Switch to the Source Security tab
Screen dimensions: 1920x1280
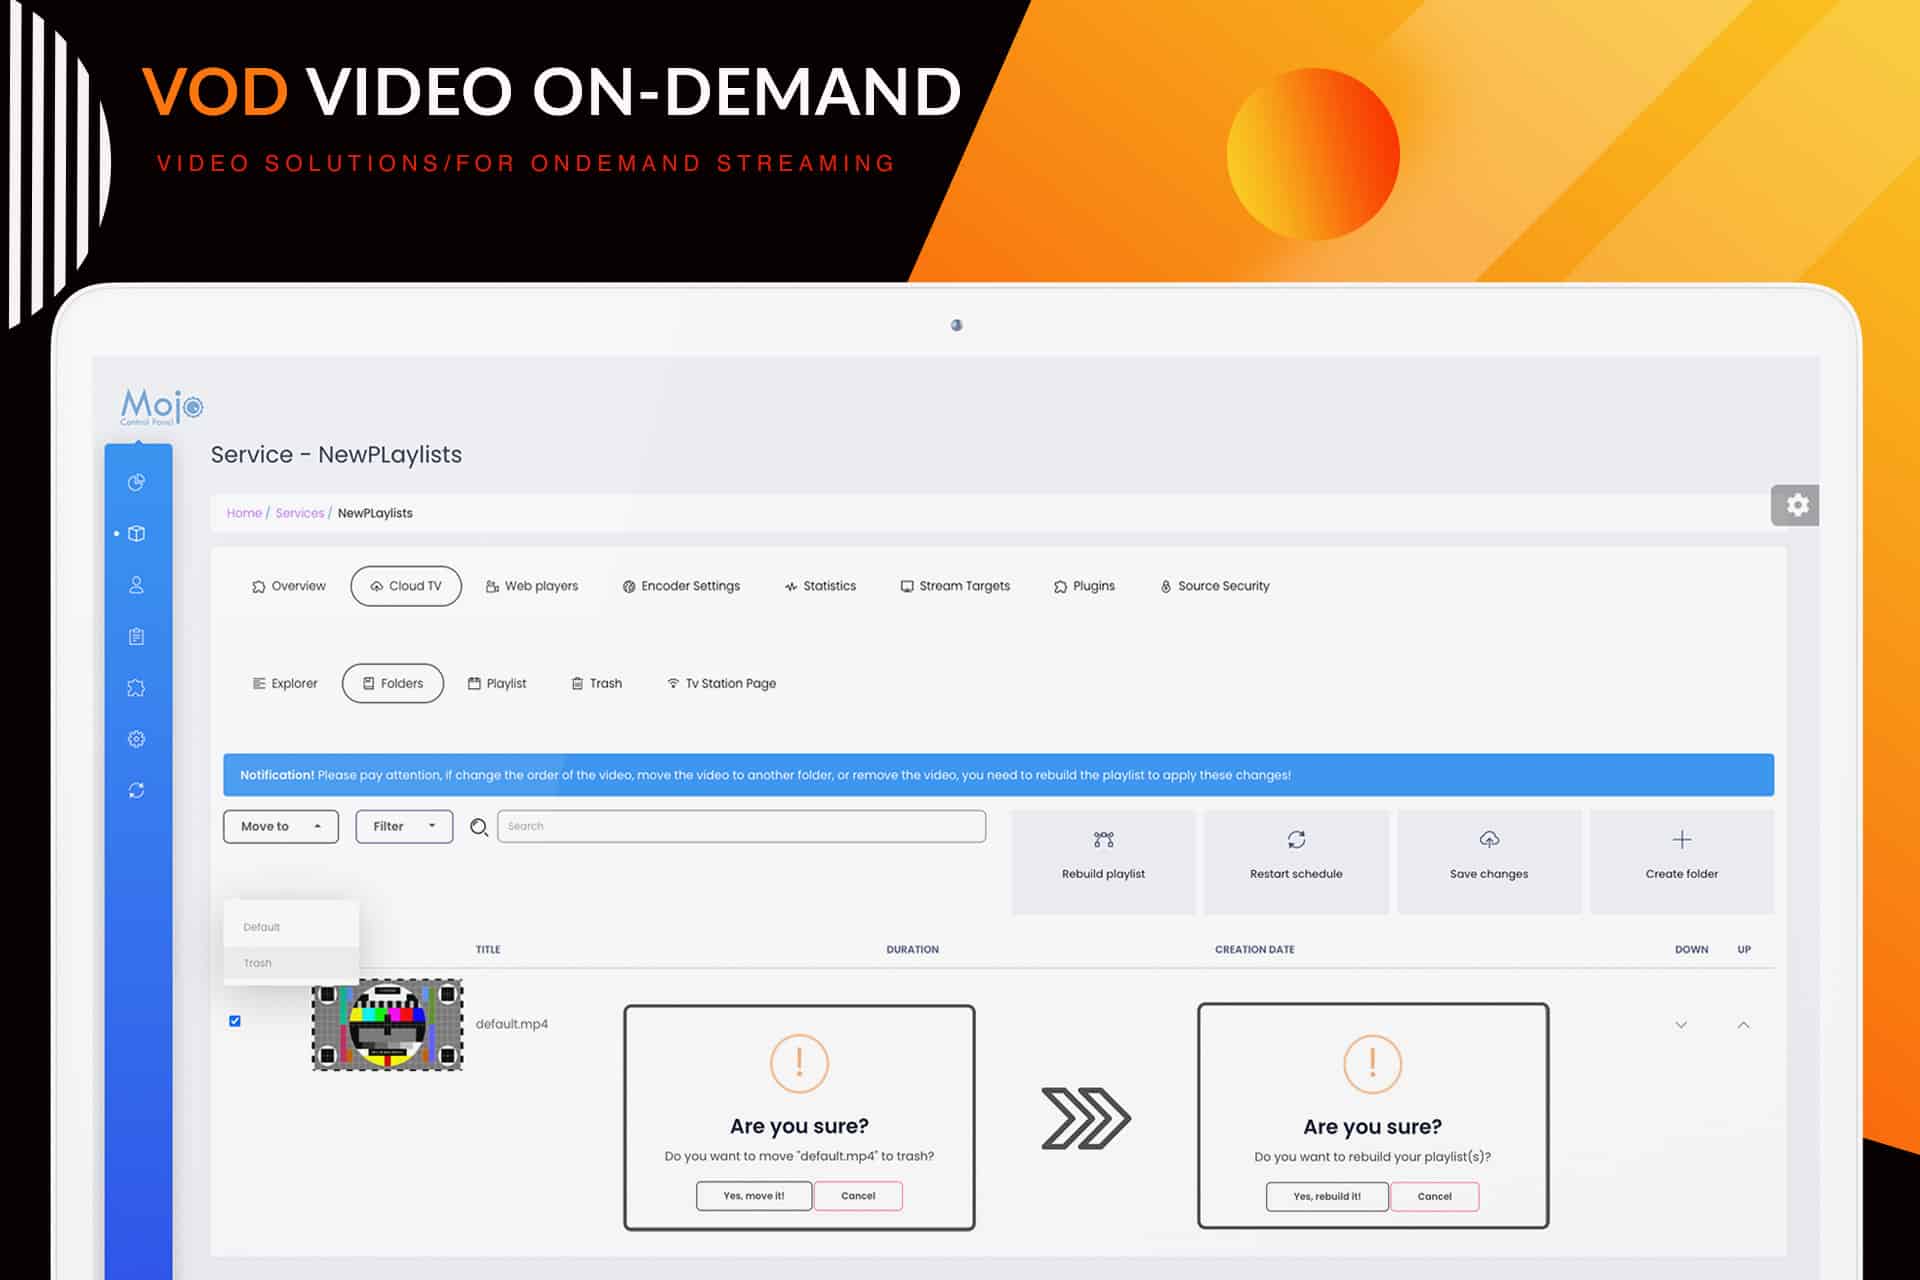pos(1215,586)
